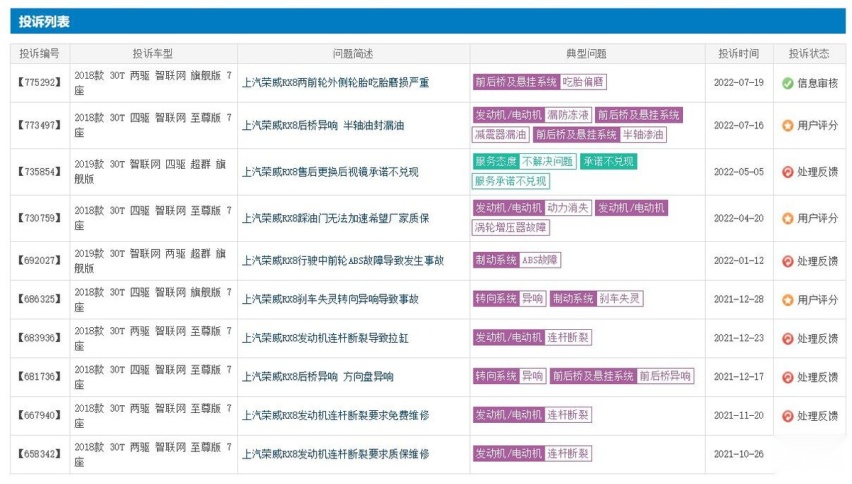Click the red status icon in row 683936
The height and width of the screenshot is (484, 852).
787,339
